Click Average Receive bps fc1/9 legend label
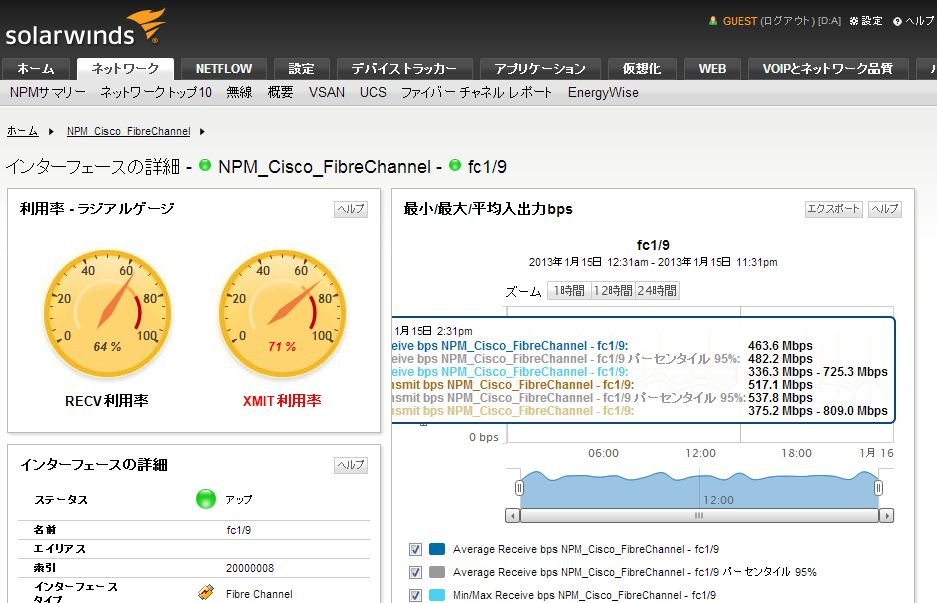 tap(586, 549)
